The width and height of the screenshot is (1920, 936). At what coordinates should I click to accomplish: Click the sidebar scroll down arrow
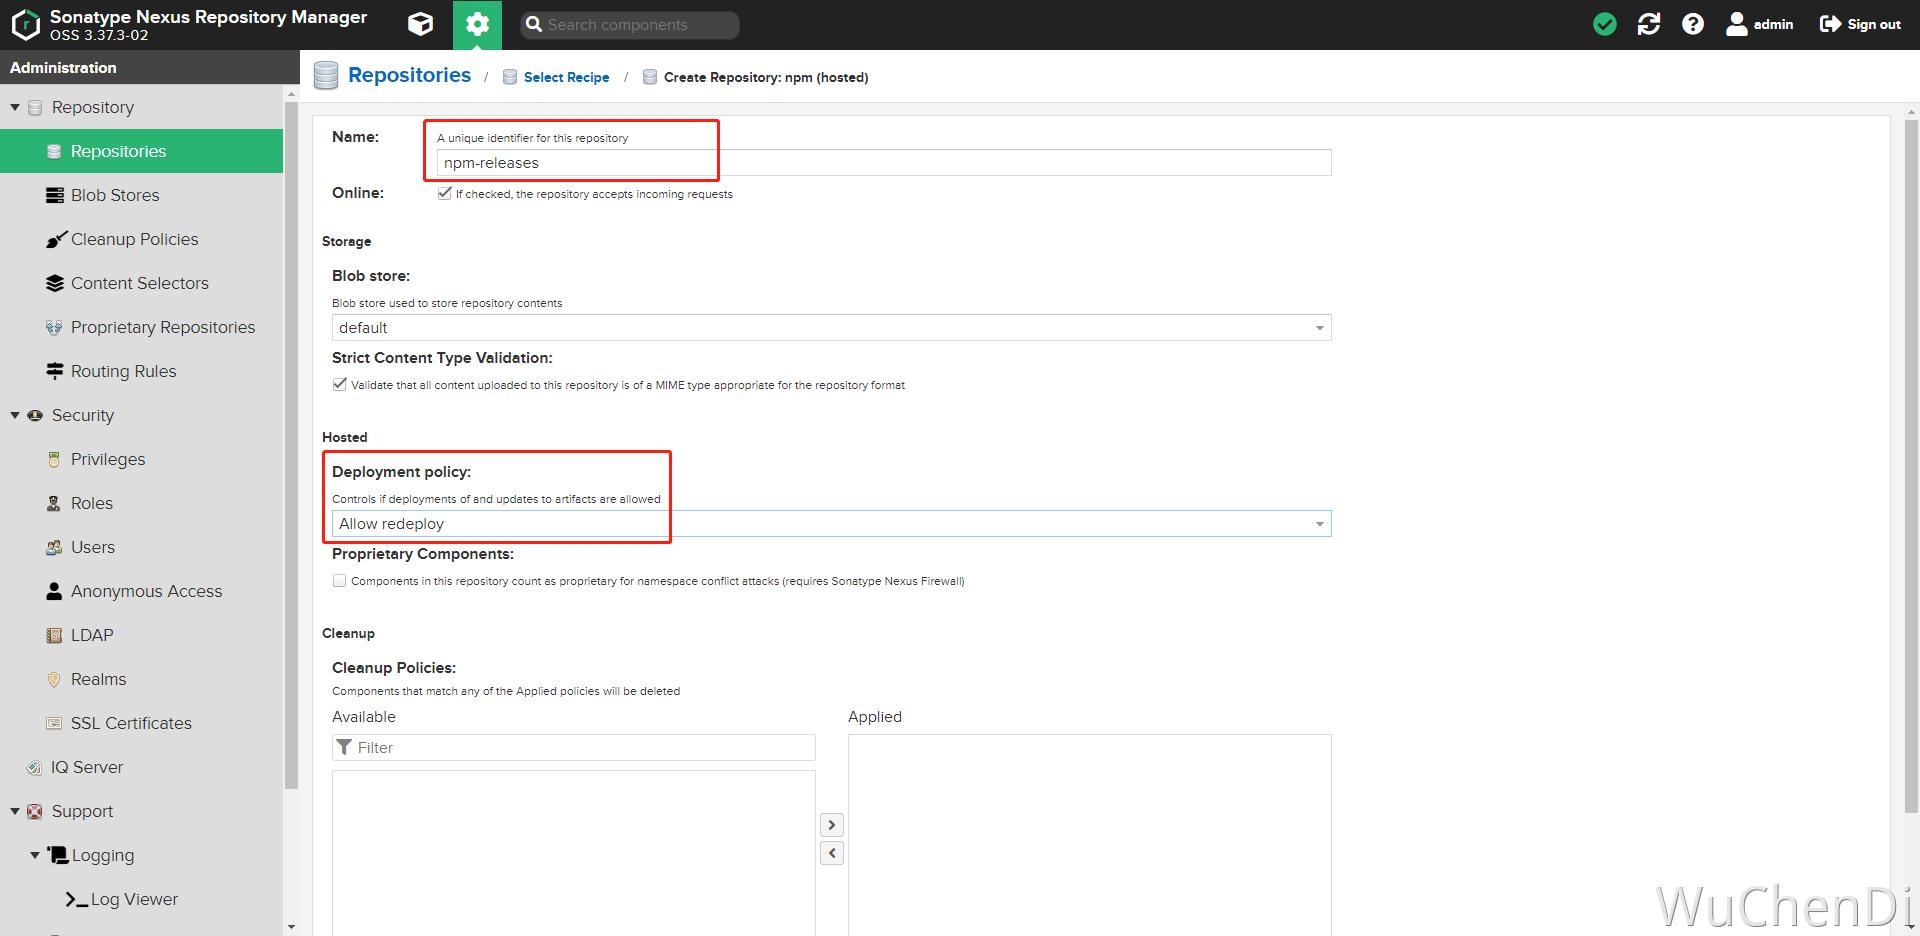click(291, 927)
